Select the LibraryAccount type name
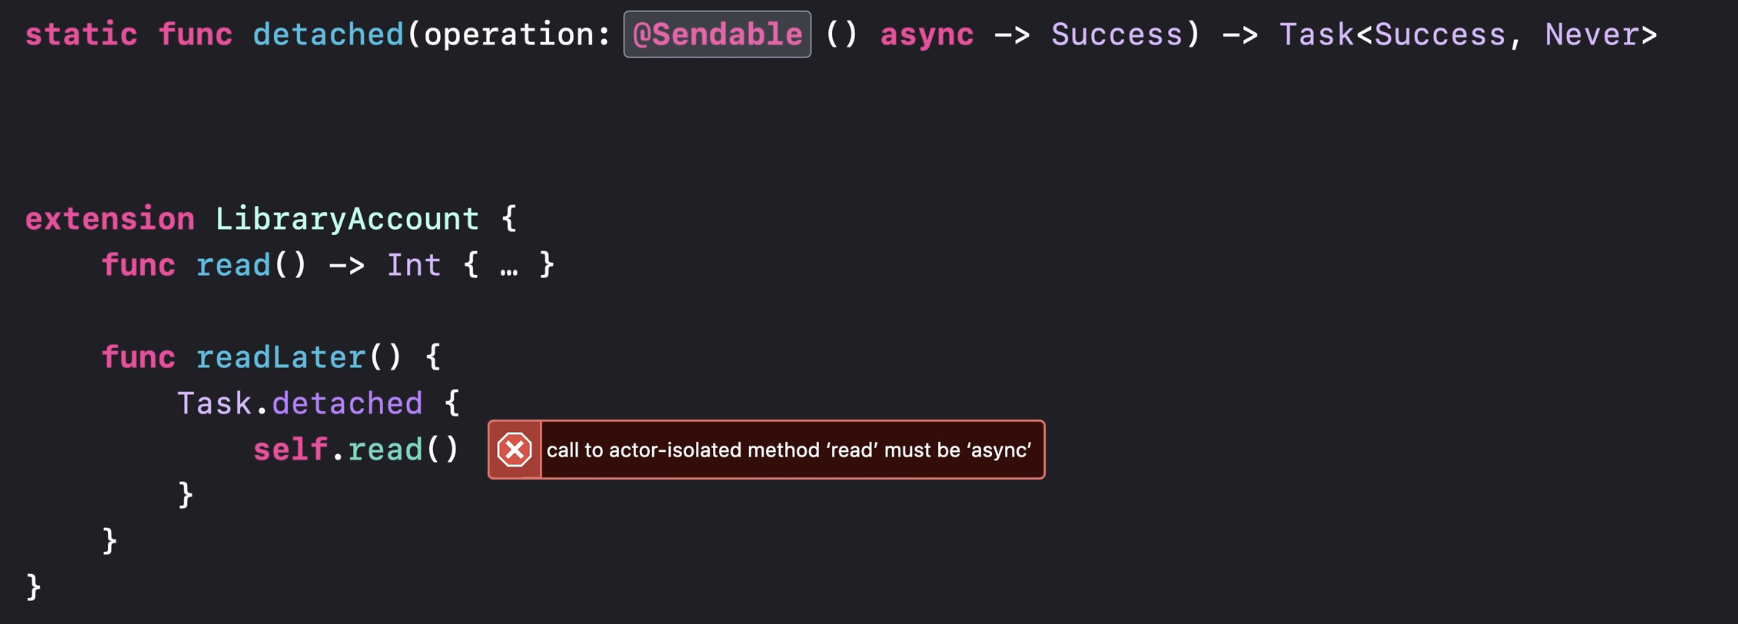 (x=347, y=219)
